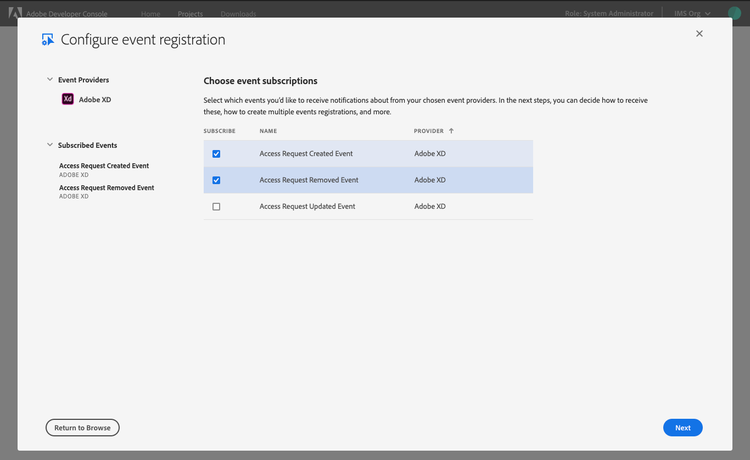Screen dimensions: 750x460
Task: Open the user avatar in background header
Action: (734, 13)
